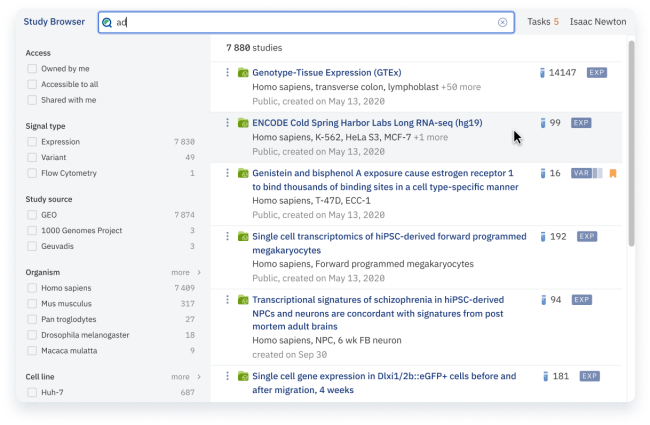Screen dimensions: 650x425
Task: Clear the search field with the X icon
Action: [502, 22]
